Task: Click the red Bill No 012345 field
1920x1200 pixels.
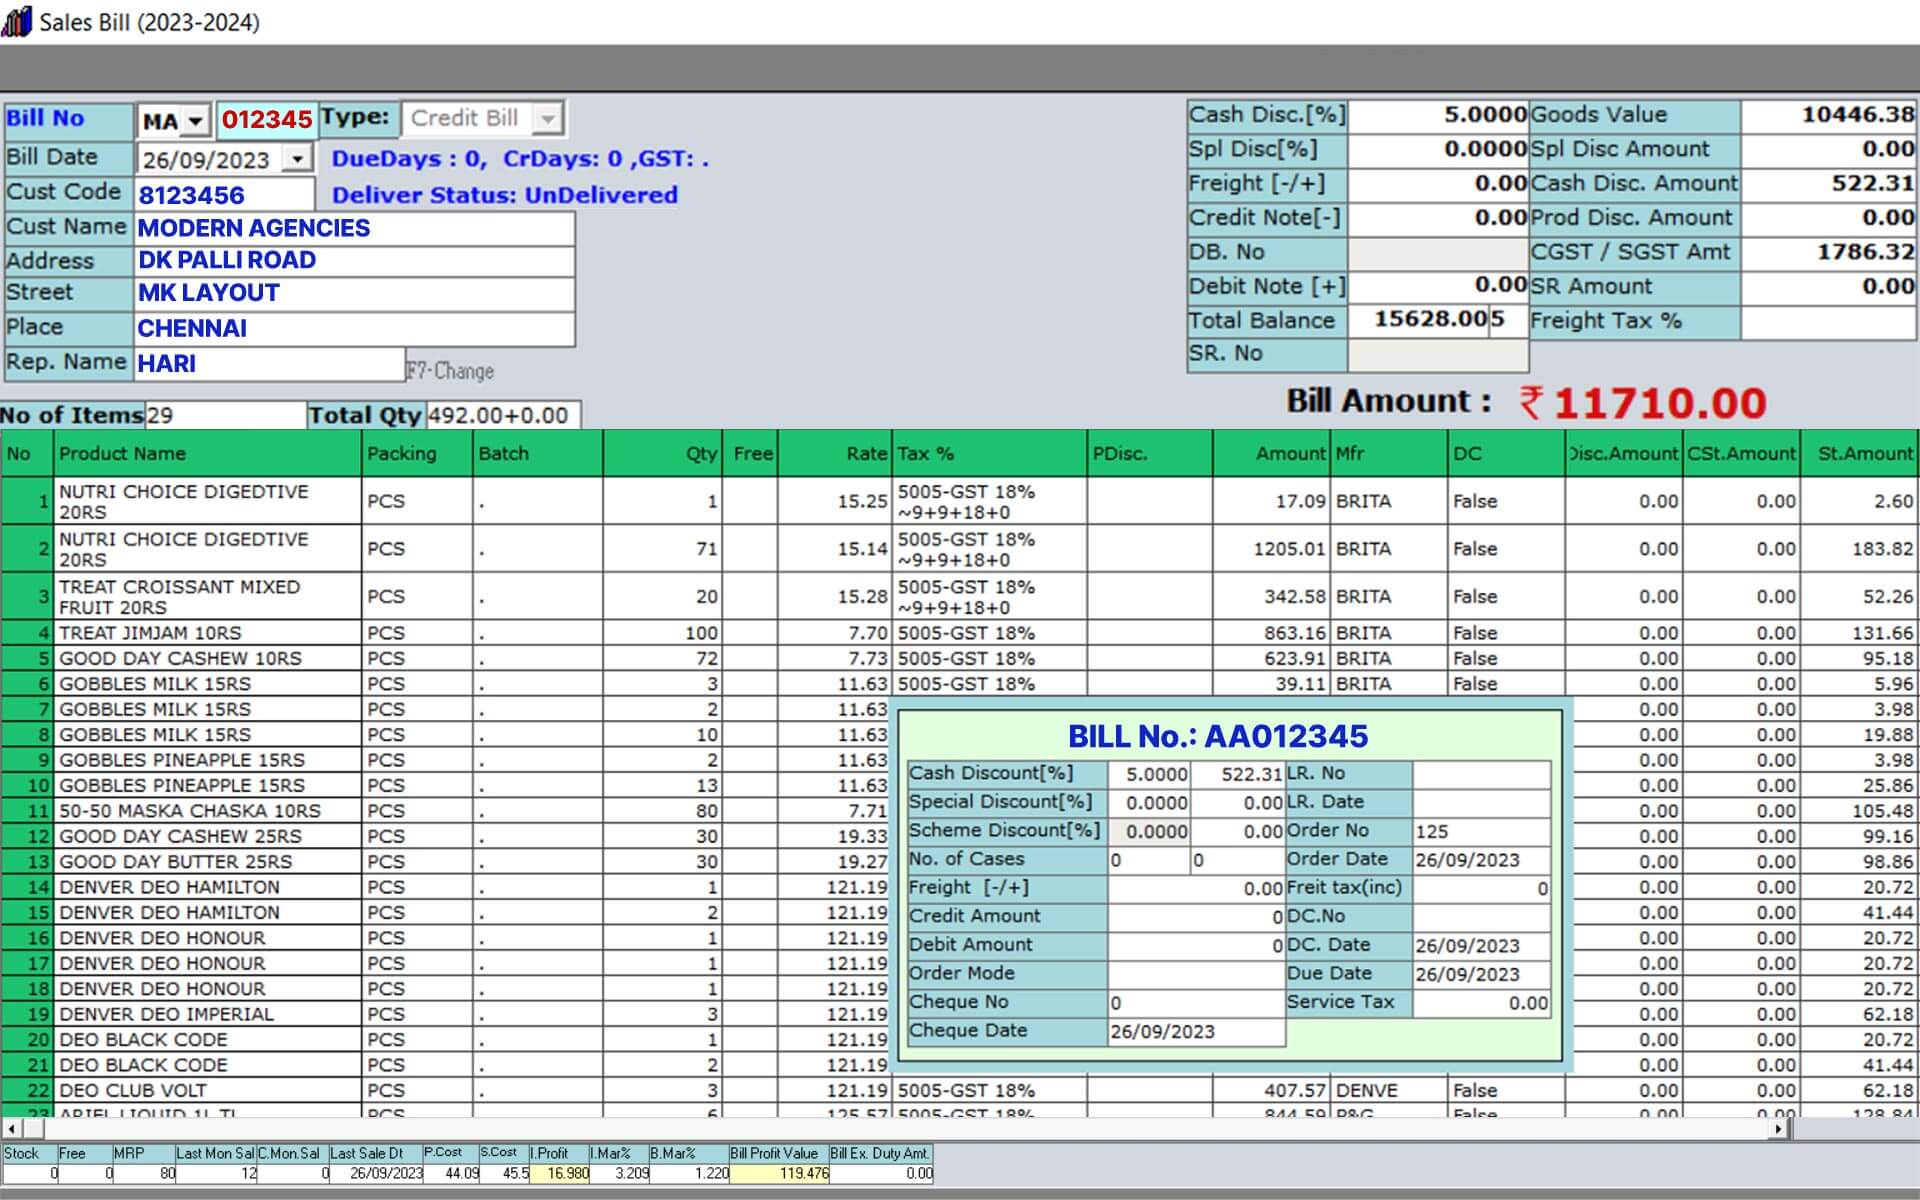Action: coord(265,119)
